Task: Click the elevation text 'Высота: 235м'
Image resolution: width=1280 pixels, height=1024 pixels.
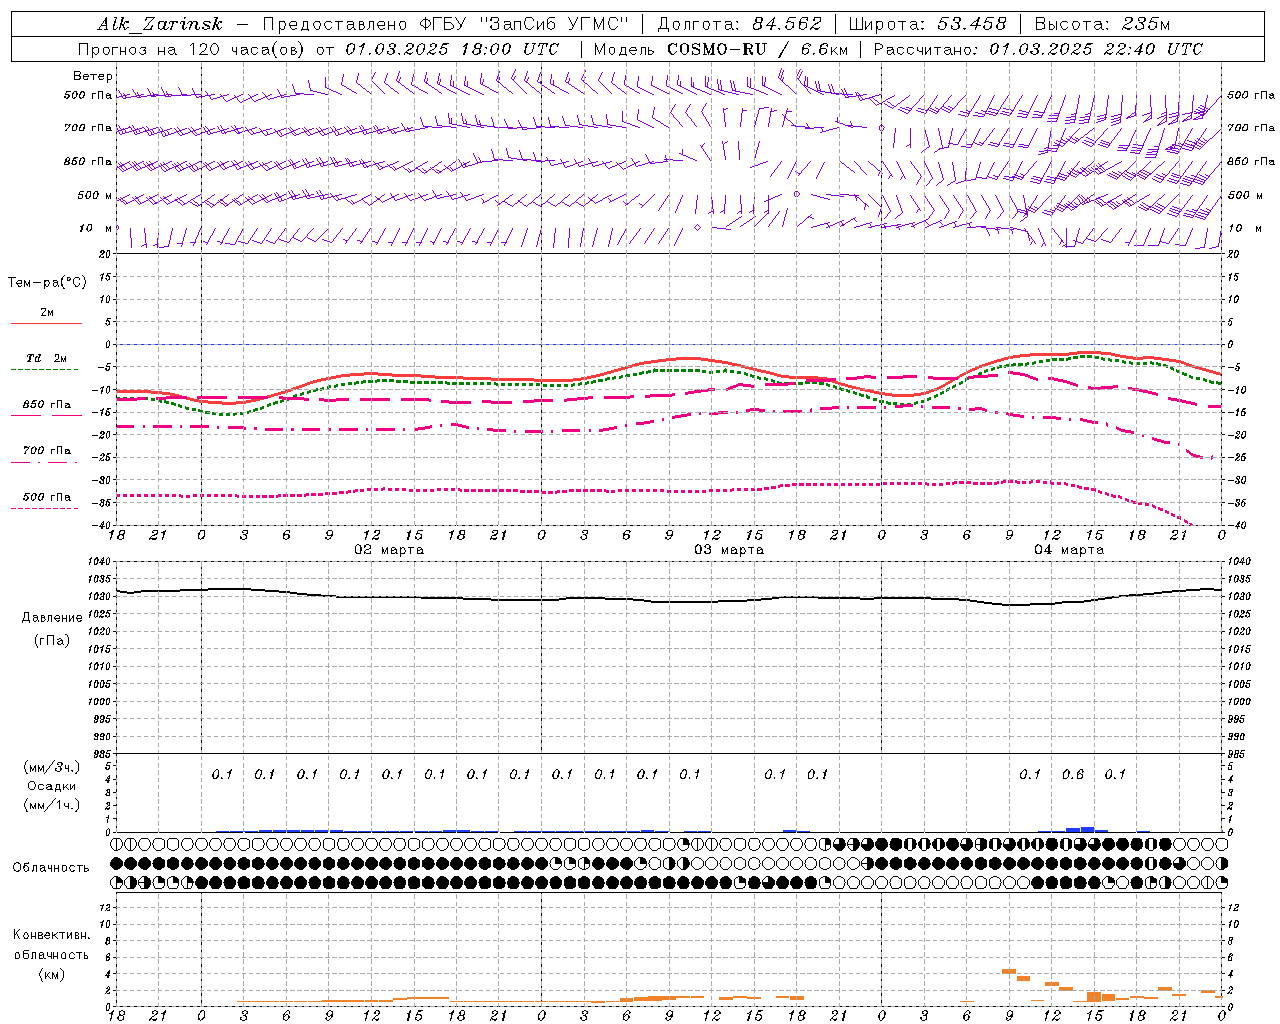Action: (1101, 24)
